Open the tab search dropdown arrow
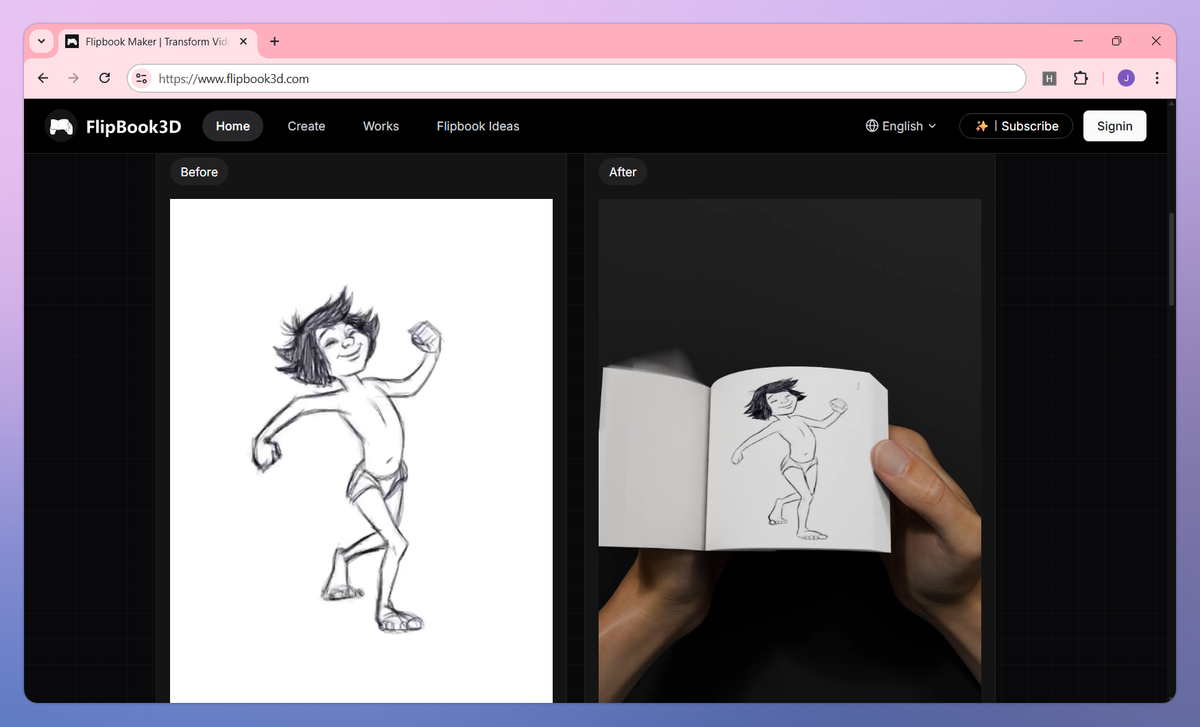The image size is (1200, 727). click(x=41, y=41)
